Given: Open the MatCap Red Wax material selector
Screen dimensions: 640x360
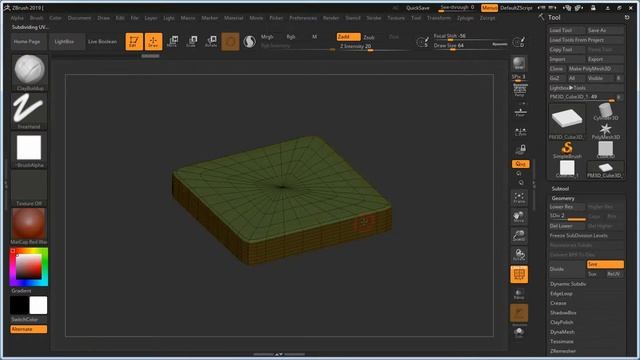Looking at the screenshot, I should [29, 227].
